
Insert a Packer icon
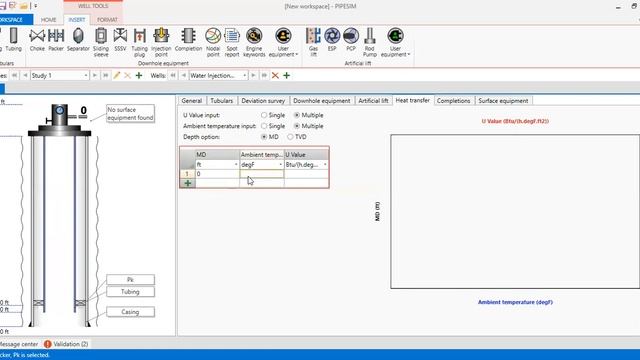pos(56,40)
